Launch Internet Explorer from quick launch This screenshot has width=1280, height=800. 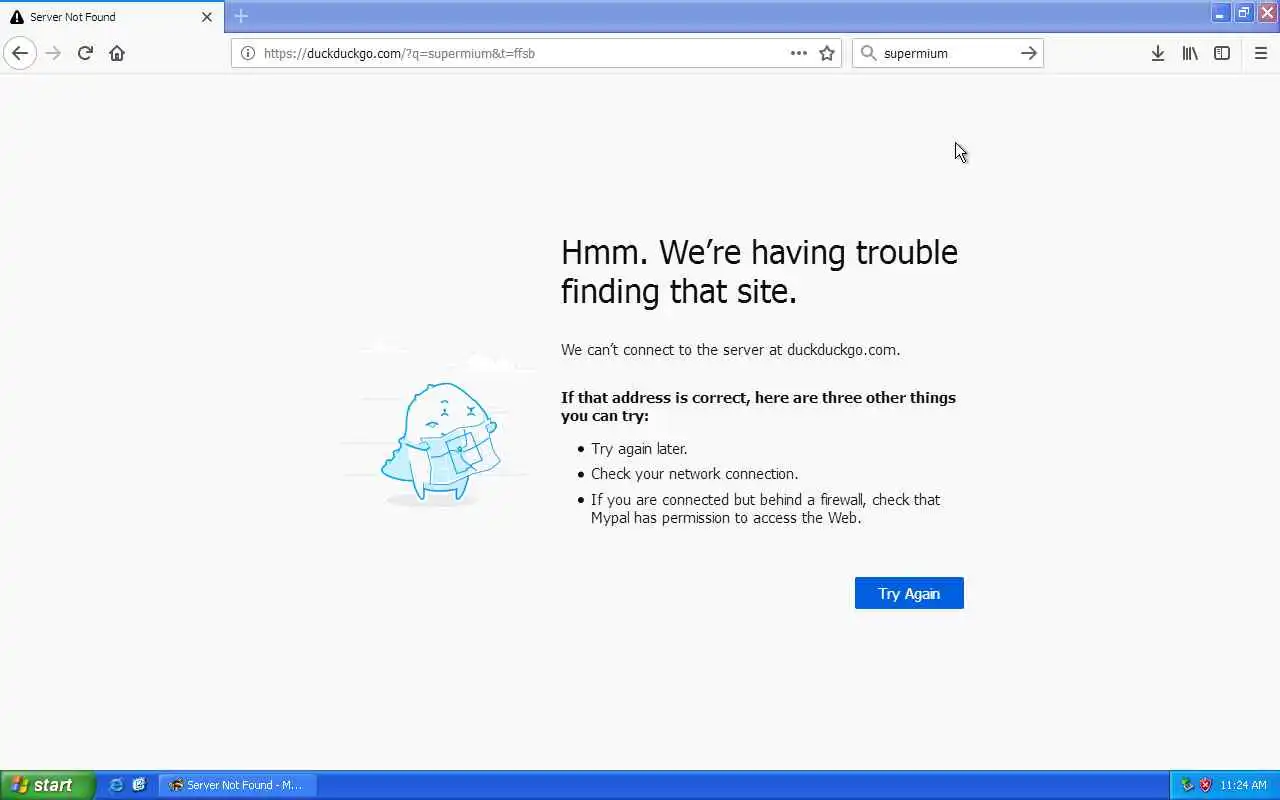[116, 785]
